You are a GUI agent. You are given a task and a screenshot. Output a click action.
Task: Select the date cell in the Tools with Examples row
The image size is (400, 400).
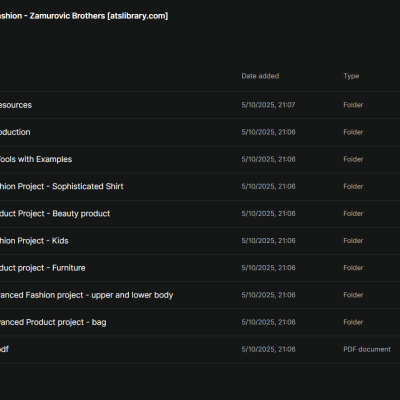point(268,159)
